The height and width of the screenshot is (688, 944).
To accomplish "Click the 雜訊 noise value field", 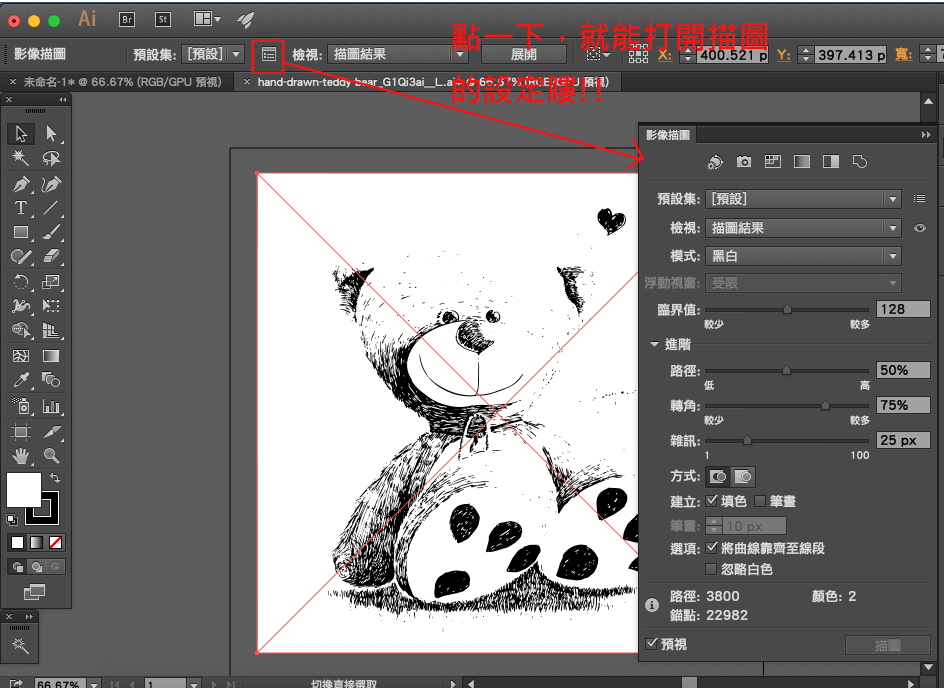I will pos(902,440).
